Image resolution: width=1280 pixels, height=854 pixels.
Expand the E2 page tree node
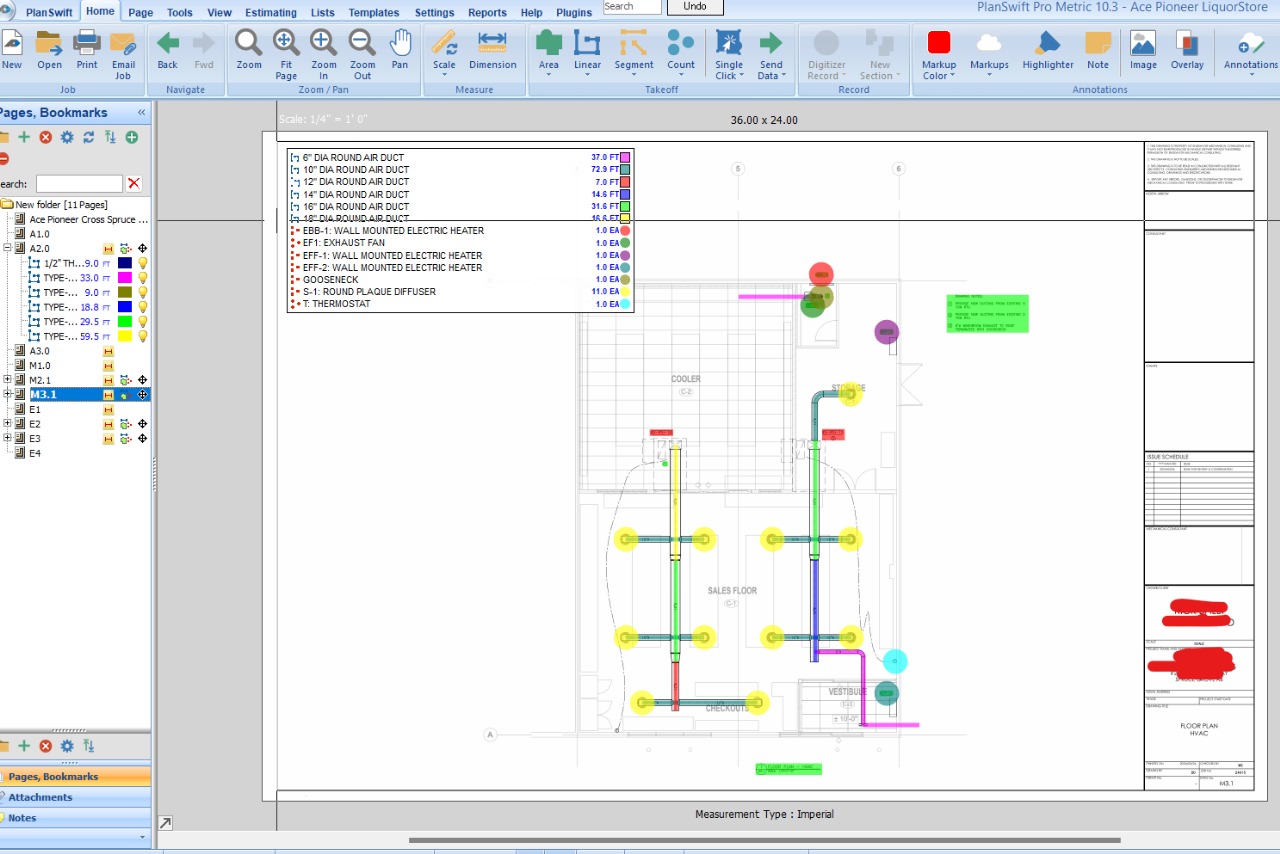click(x=8, y=424)
